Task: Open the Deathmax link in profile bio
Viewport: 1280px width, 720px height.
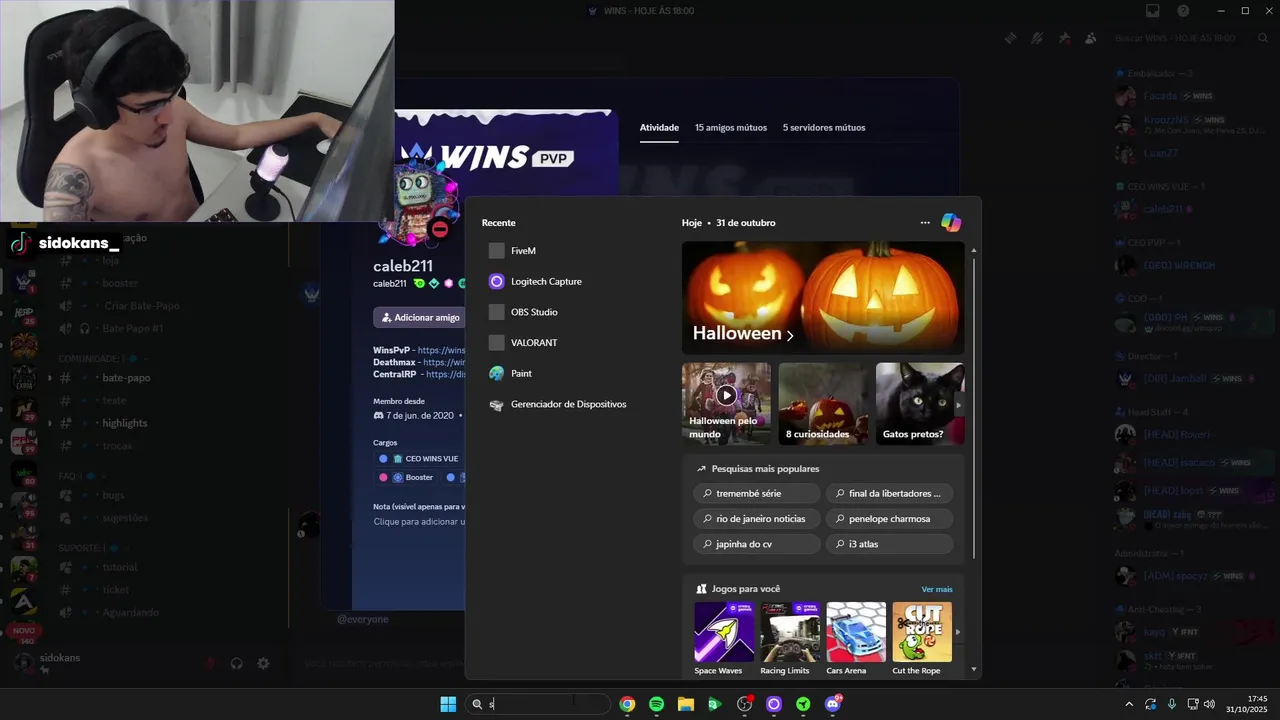Action: tap(444, 363)
